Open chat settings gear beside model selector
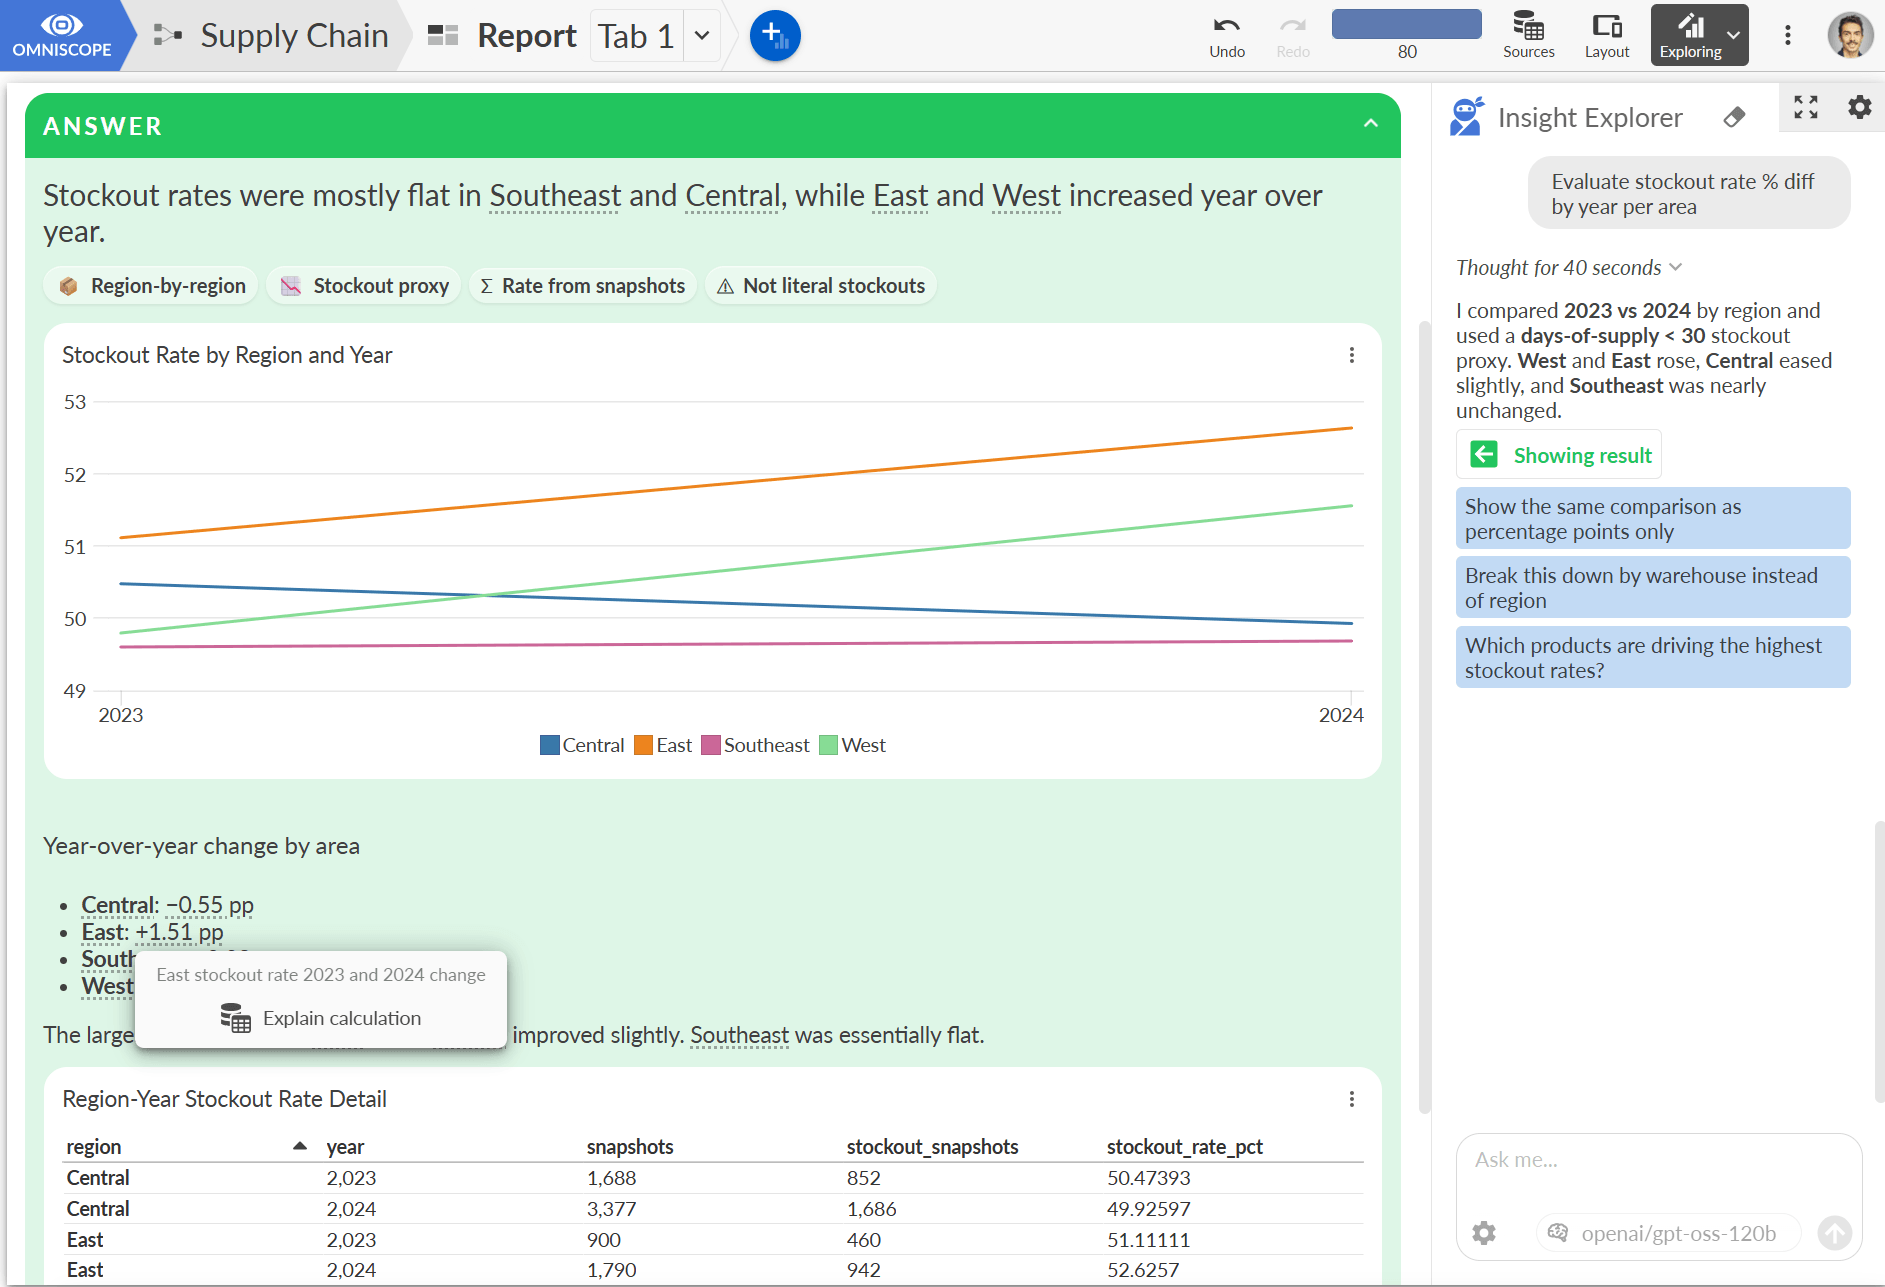1885x1287 pixels. (x=1484, y=1233)
